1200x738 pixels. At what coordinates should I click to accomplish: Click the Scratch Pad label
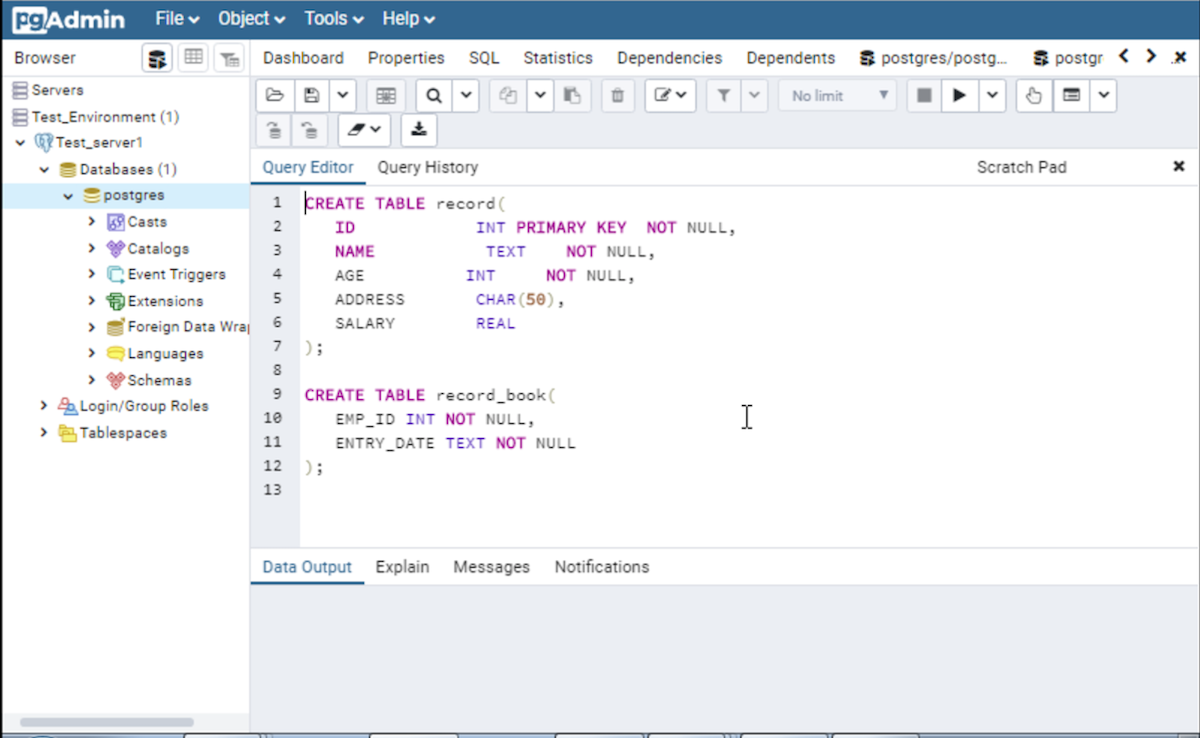(x=1021, y=167)
